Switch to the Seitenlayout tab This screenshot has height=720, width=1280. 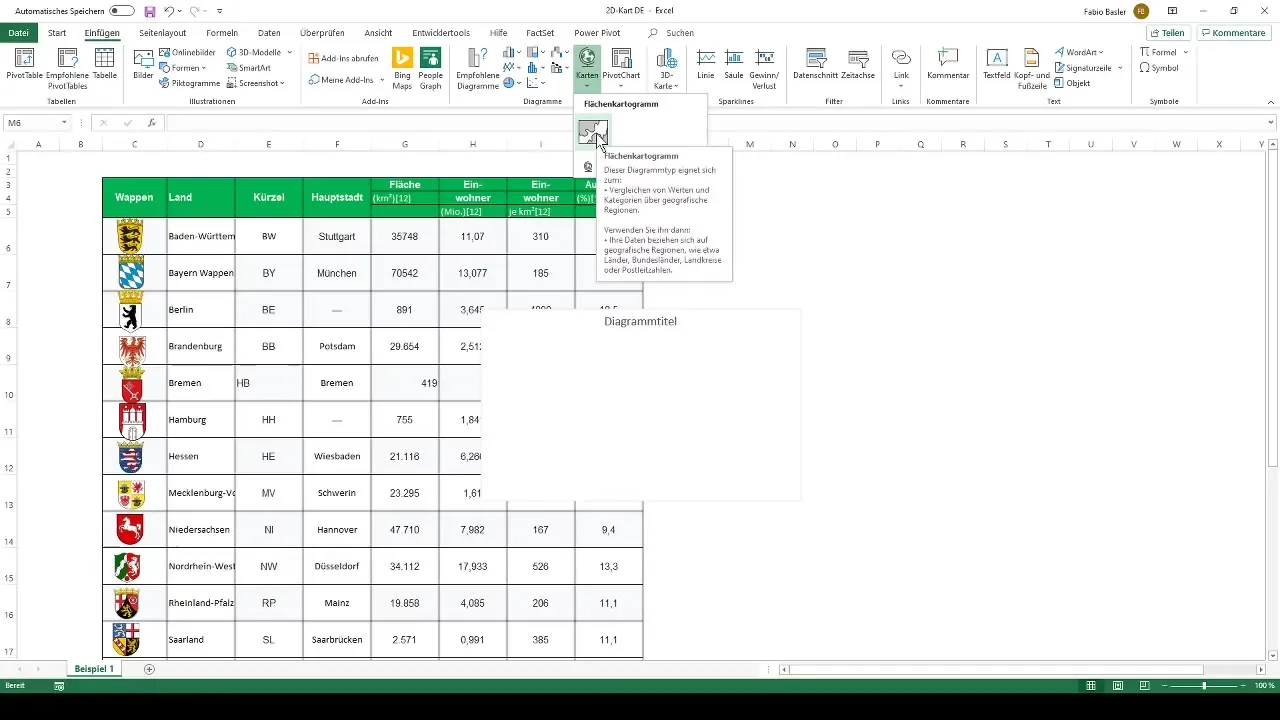pos(163,33)
